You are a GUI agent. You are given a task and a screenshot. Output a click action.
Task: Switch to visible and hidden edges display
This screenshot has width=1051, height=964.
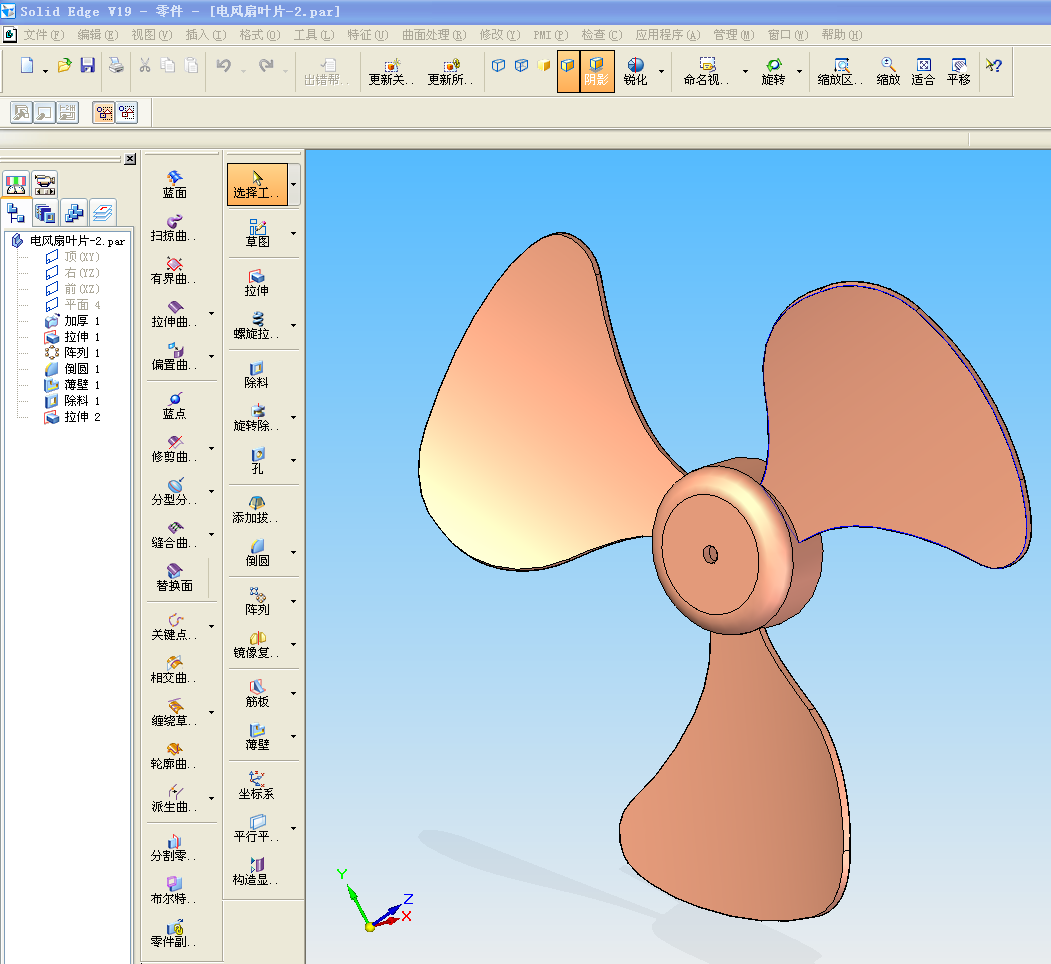click(x=521, y=65)
